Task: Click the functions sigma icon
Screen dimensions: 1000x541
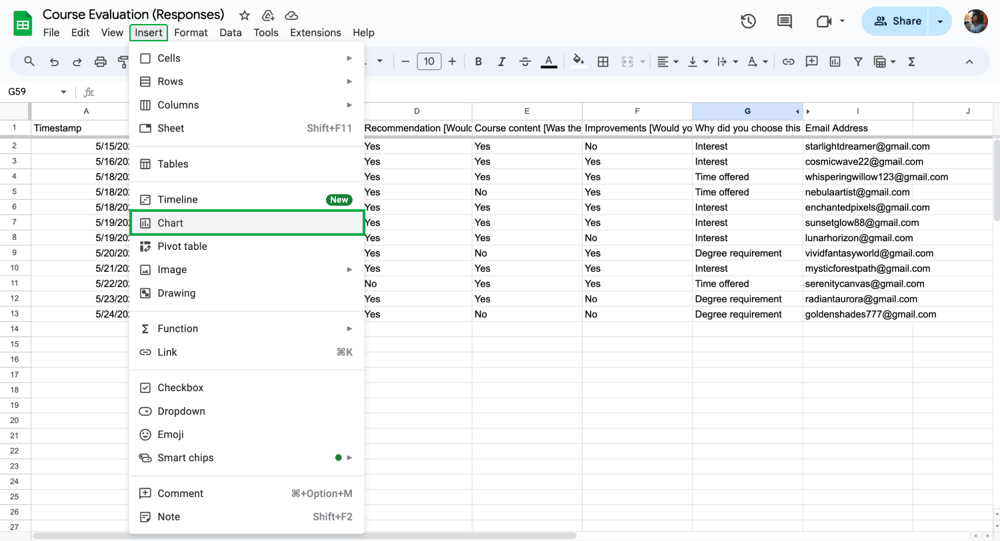Action: click(x=911, y=62)
